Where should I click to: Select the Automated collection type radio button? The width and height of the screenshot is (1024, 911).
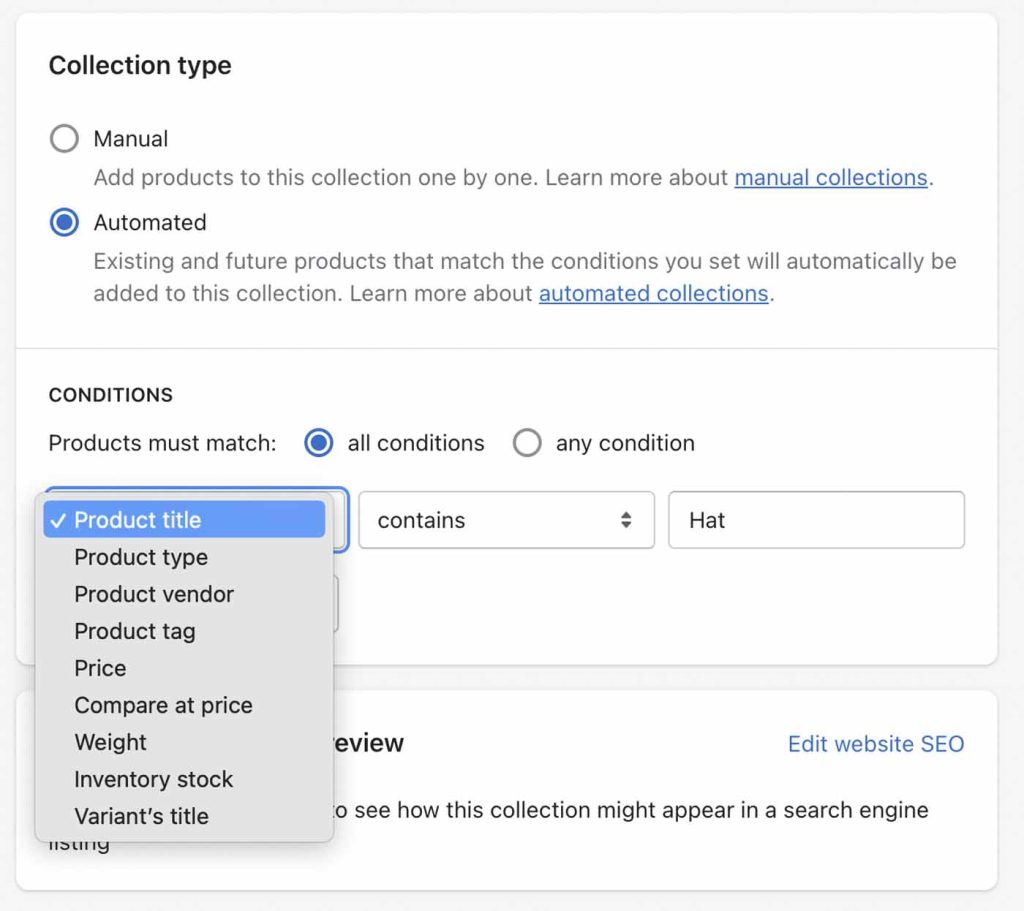[x=64, y=223]
